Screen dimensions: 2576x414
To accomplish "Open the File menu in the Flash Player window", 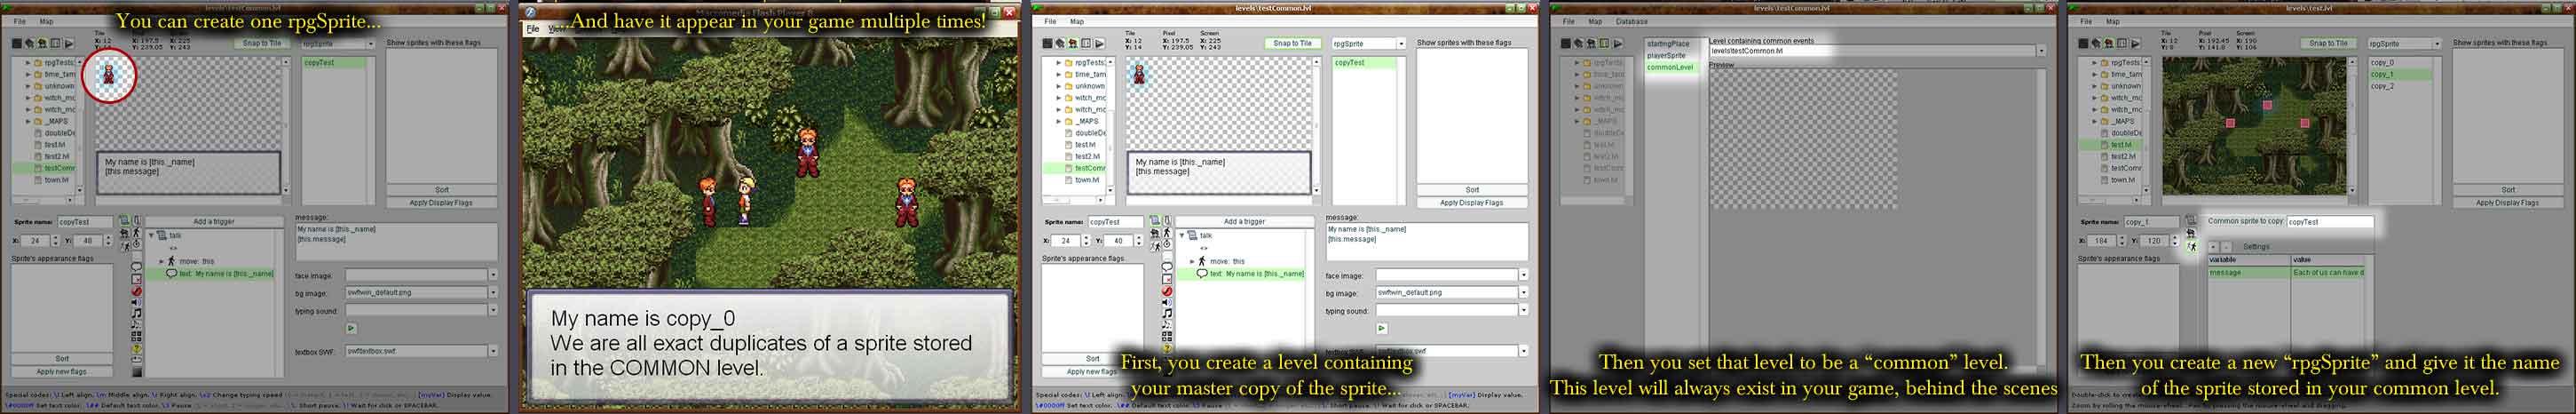I will coord(533,29).
